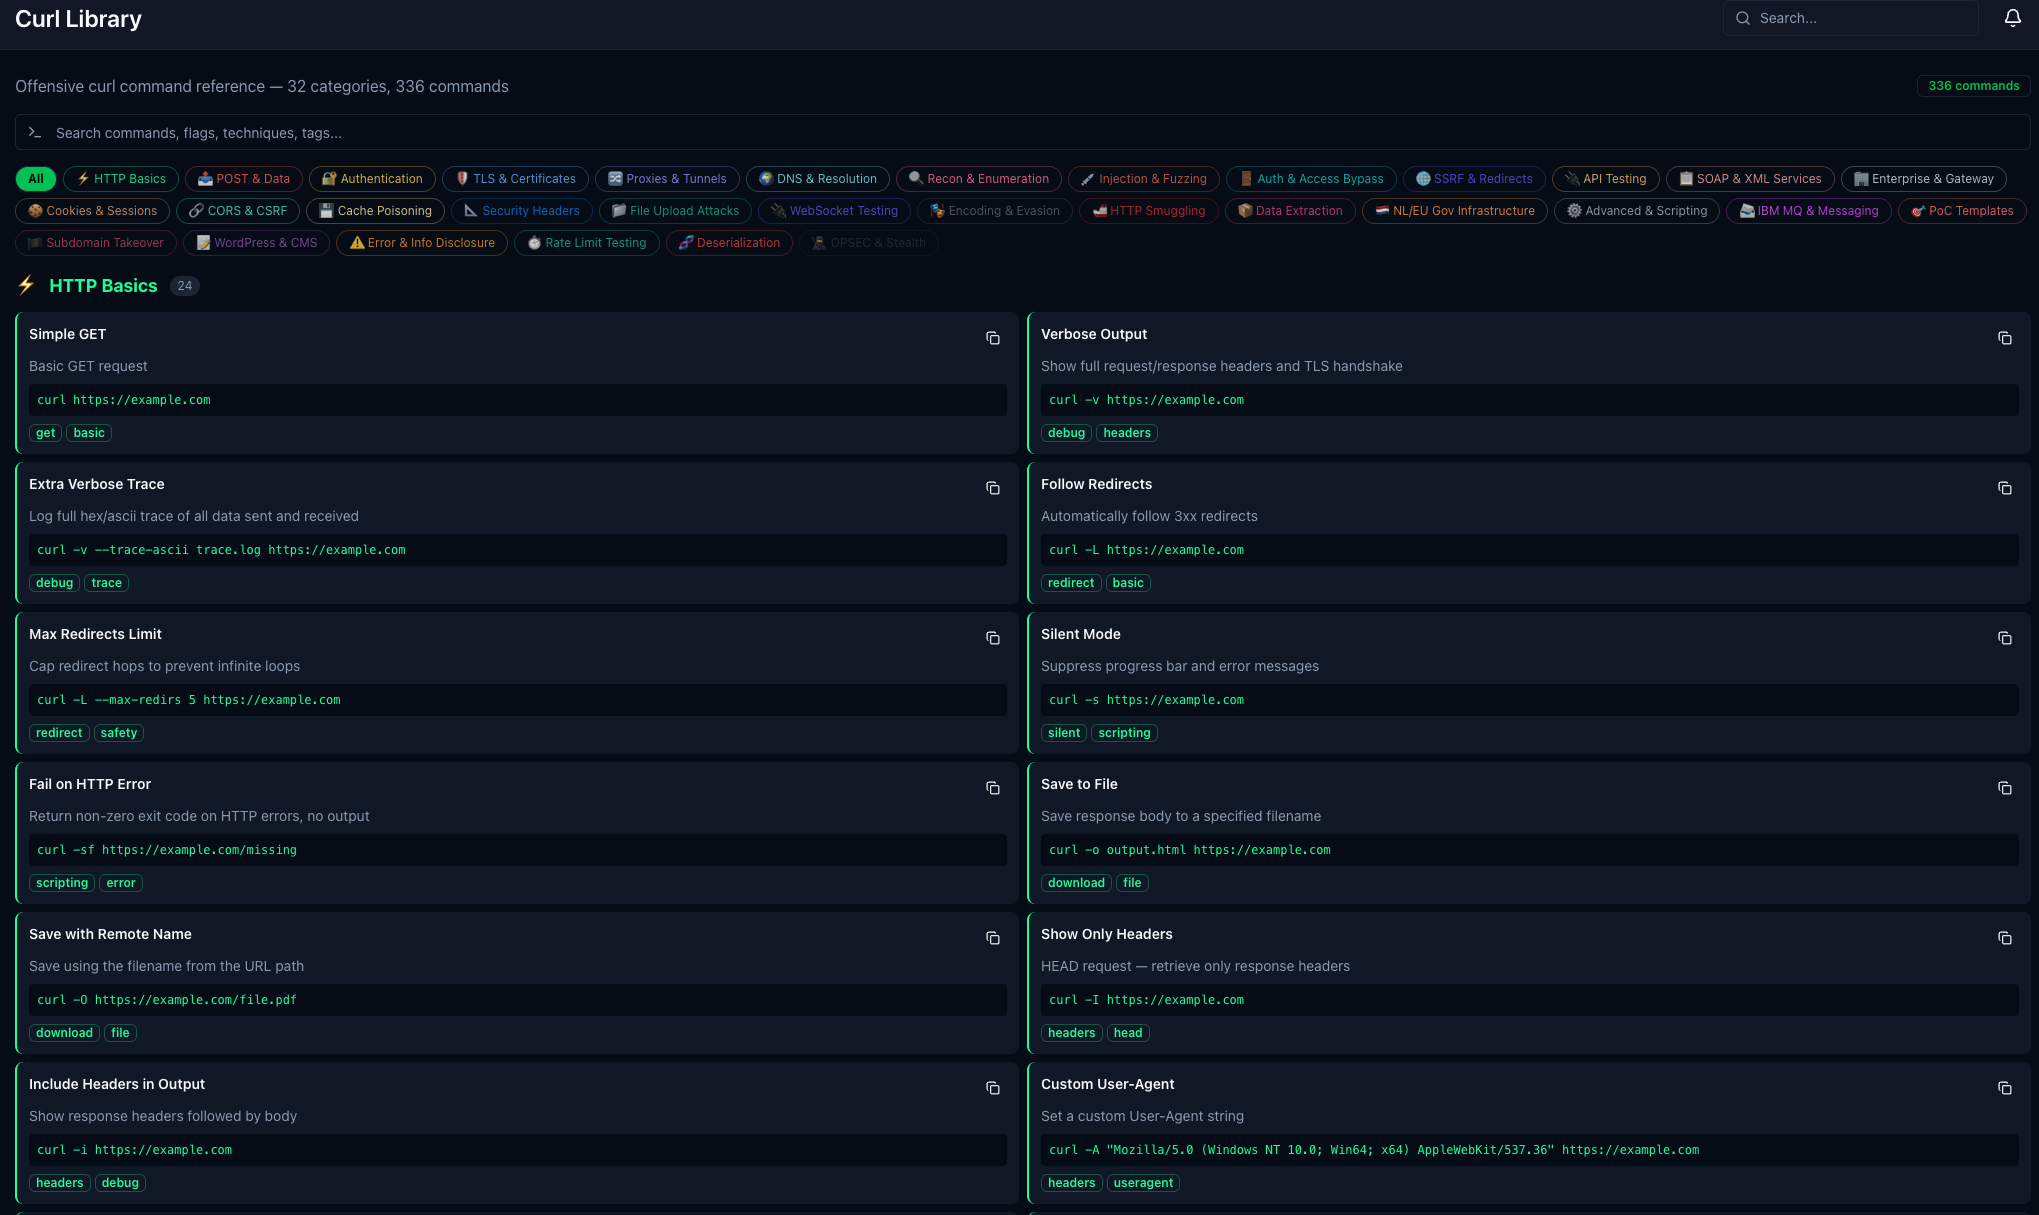Select the WordPress & CMS category
This screenshot has height=1215, width=2039.
(256, 242)
